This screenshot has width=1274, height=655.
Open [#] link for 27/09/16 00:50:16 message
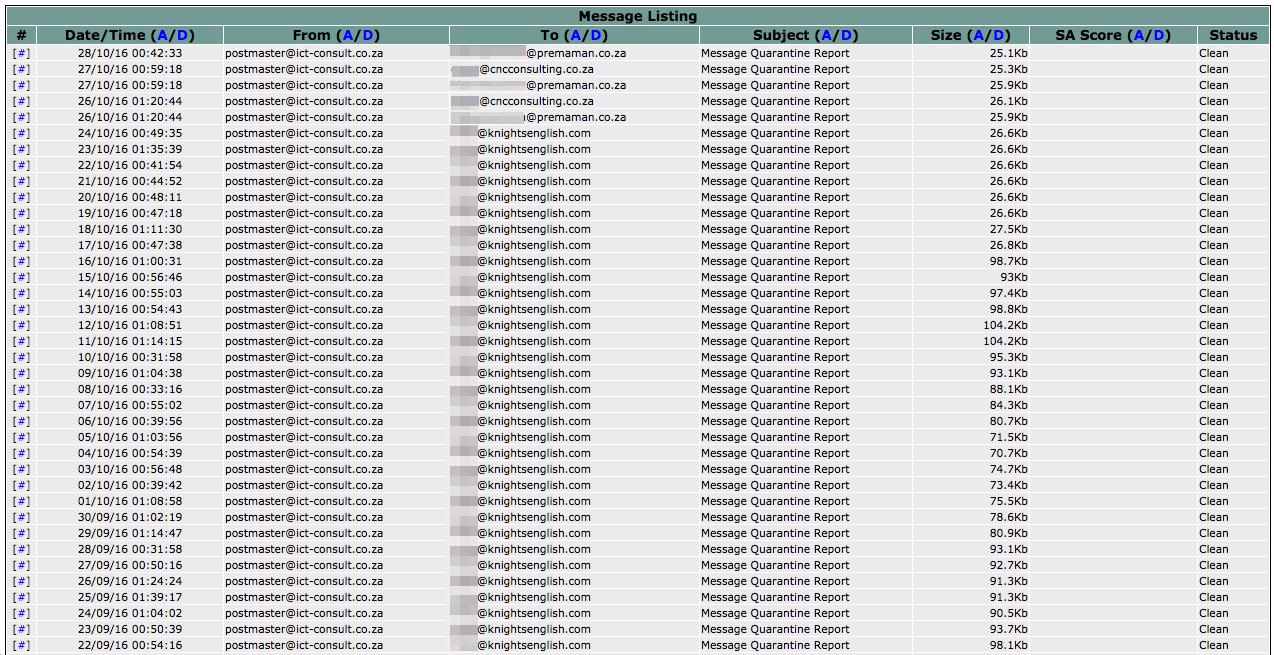click(x=21, y=565)
